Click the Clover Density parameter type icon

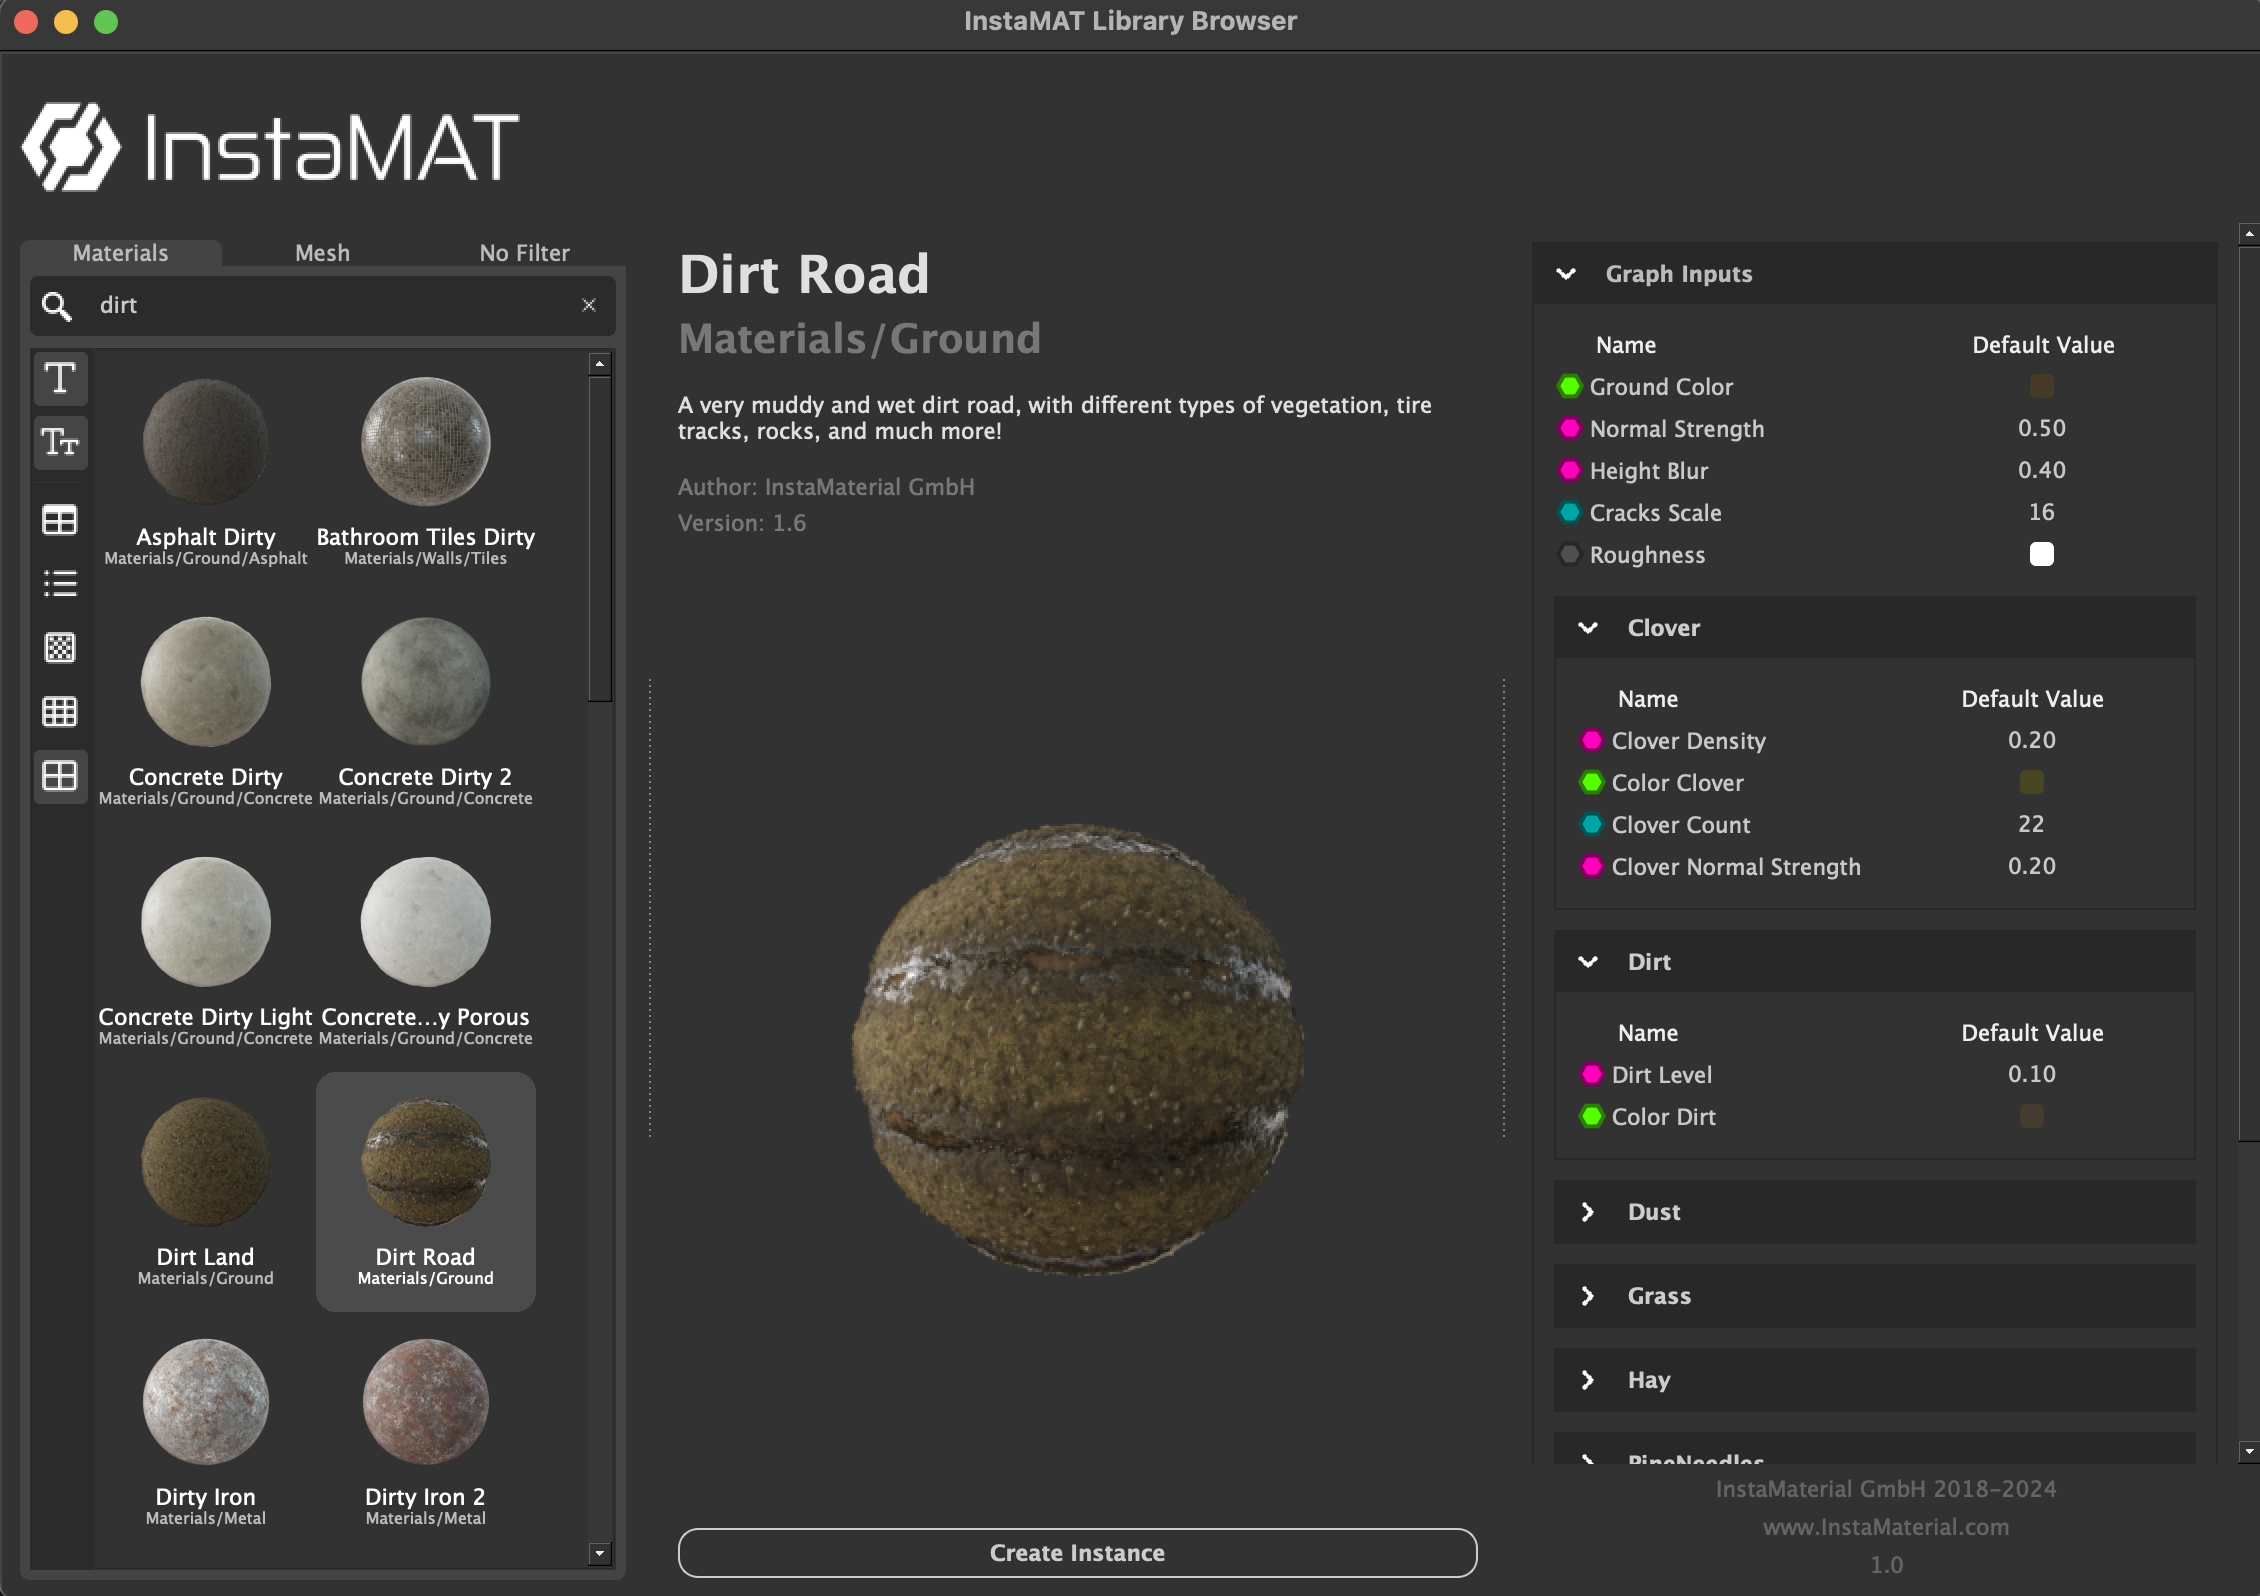[x=1592, y=741]
